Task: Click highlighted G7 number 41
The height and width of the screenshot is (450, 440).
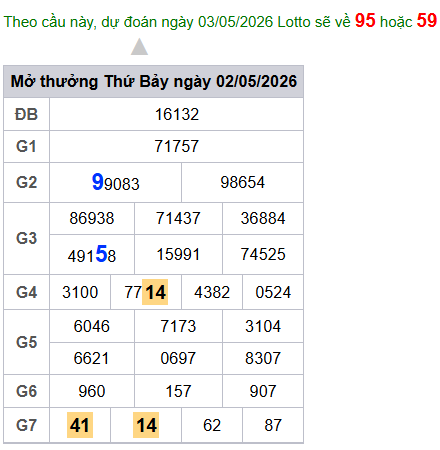Action: 80,425
